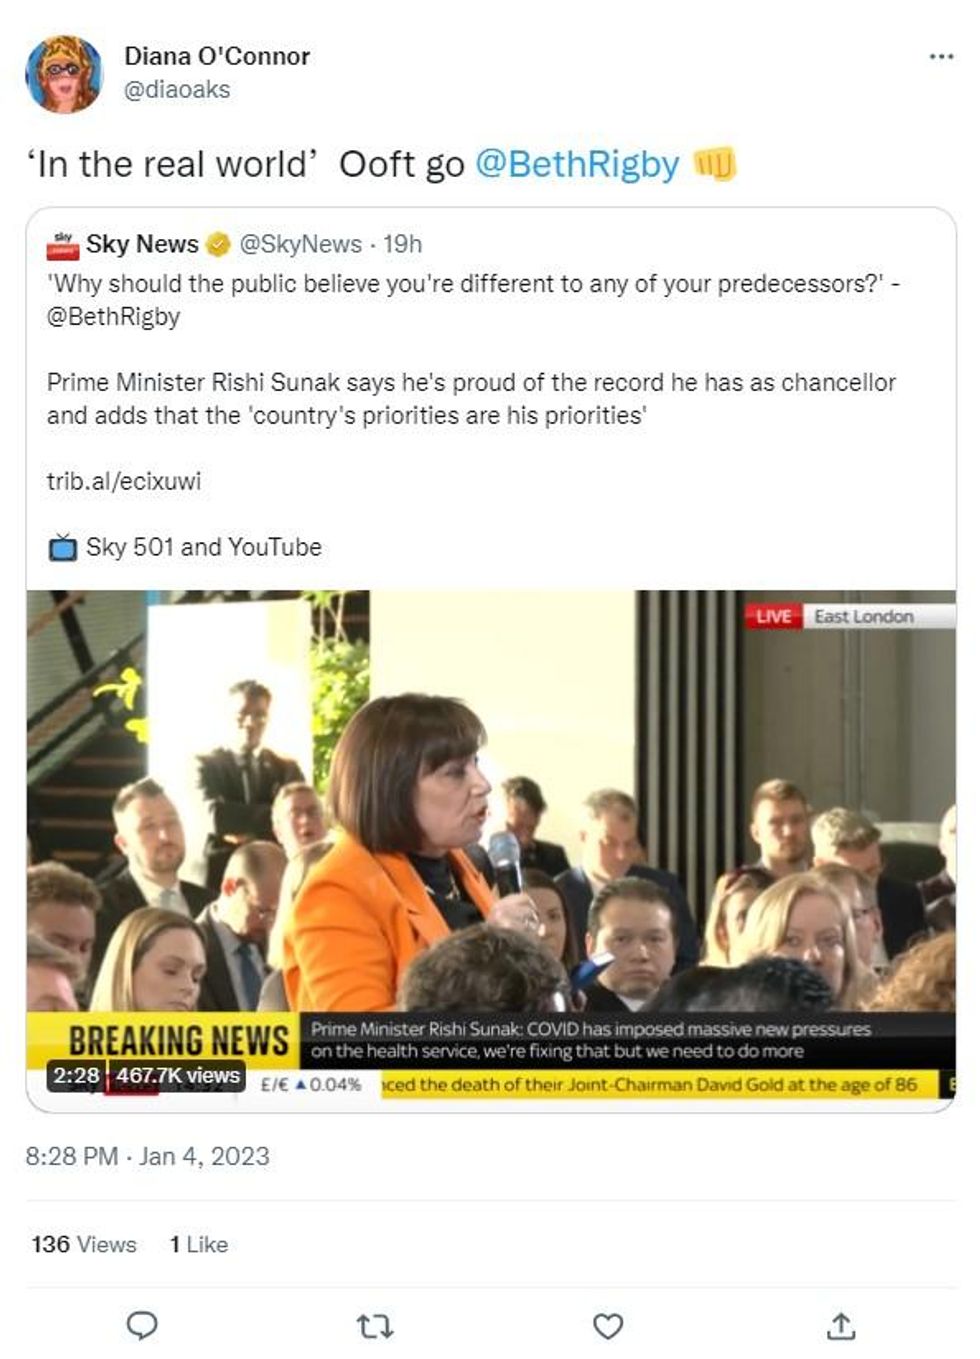Screen dimensions: 980x1359
Task: Open Diana O'Connor's profile avatar
Action: [64, 73]
